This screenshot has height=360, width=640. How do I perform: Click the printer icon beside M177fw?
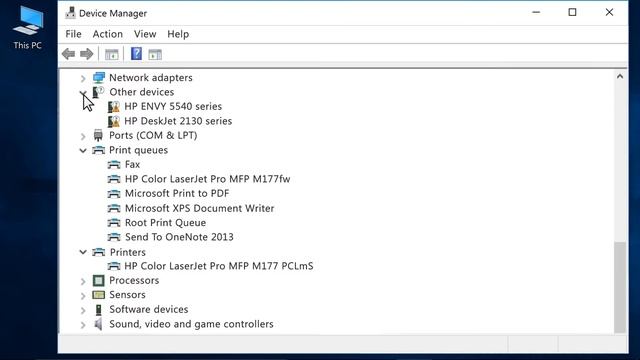[x=114, y=179]
